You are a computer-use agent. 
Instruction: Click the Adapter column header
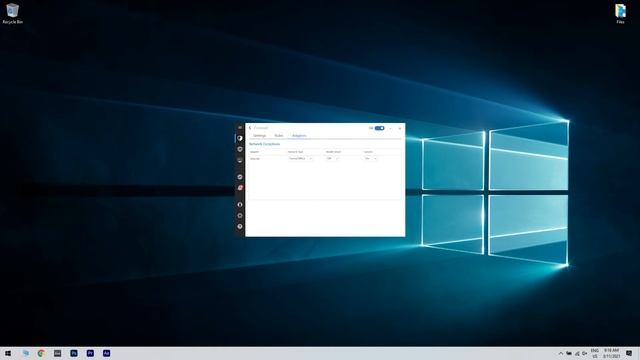coord(254,152)
